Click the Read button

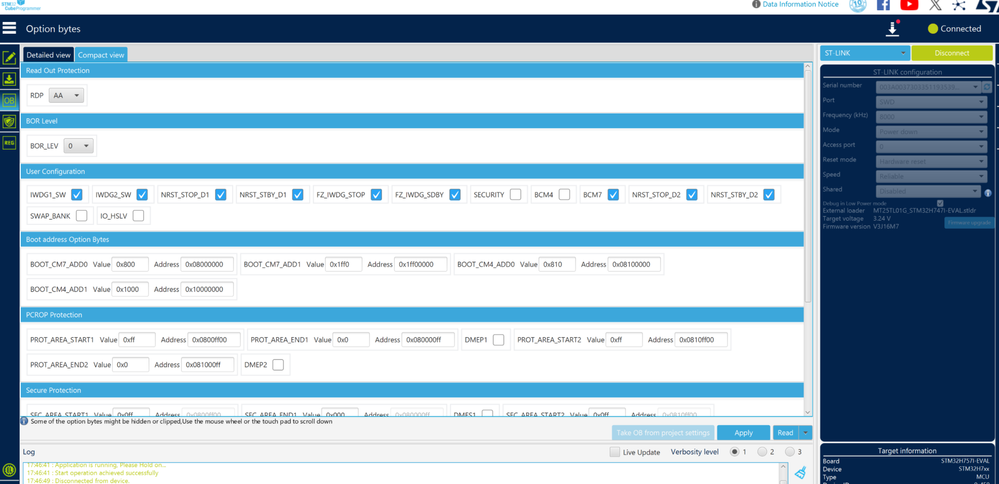(786, 432)
